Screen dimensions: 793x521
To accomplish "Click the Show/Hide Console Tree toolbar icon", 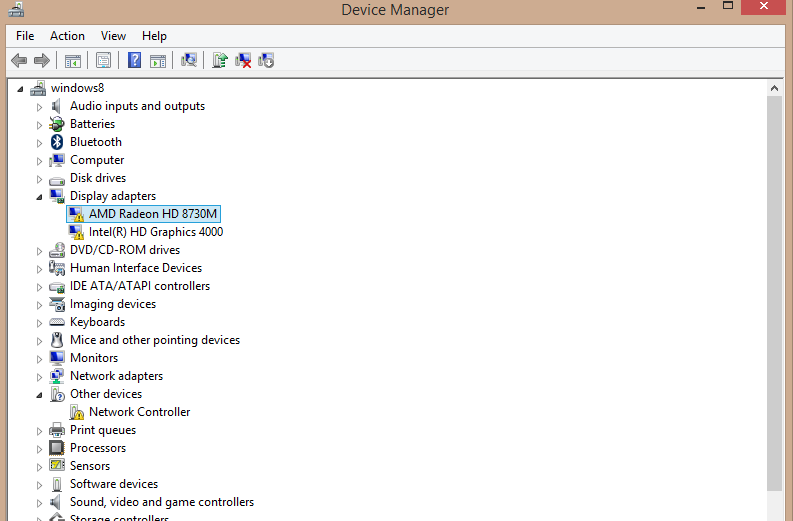I will 73,61.
